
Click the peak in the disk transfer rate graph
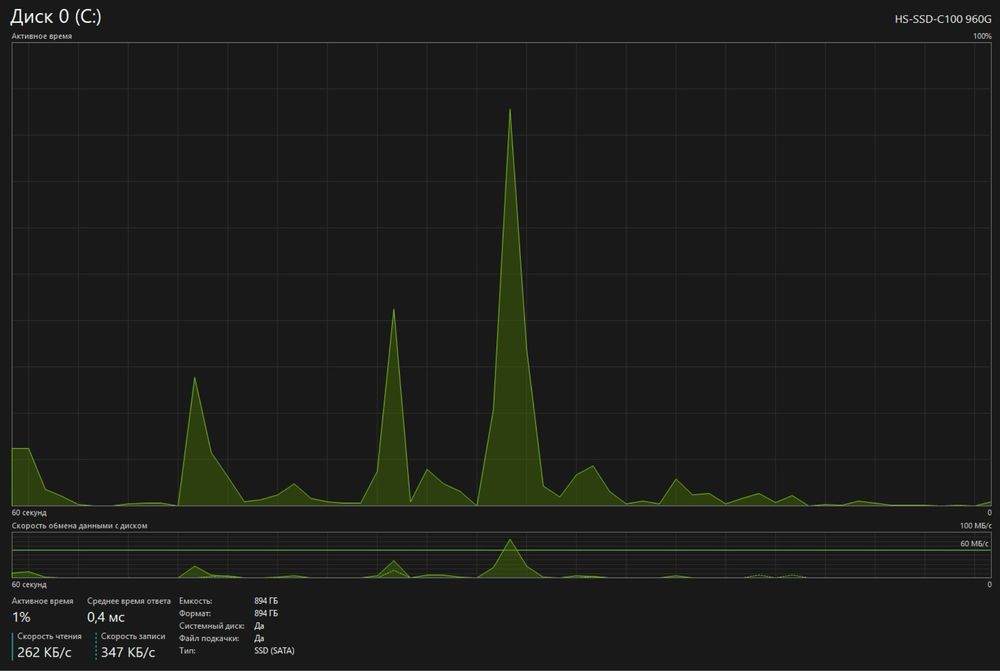(x=510, y=540)
